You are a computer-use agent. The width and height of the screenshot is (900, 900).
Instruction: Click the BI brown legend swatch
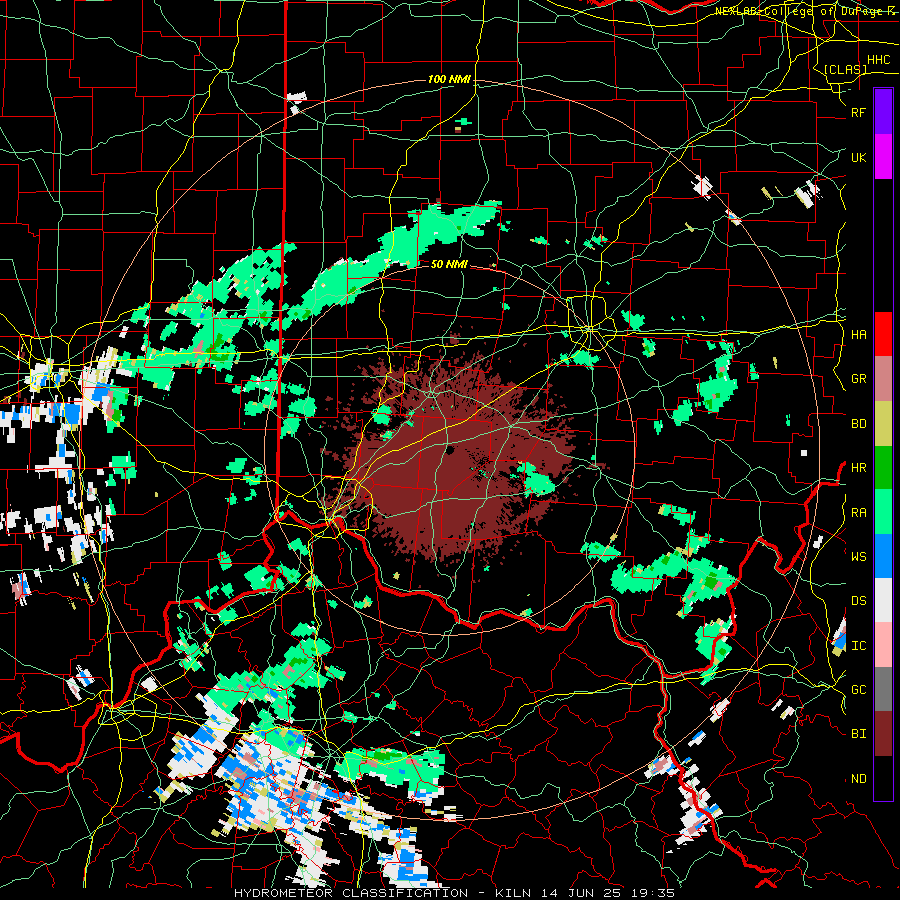pos(883,734)
